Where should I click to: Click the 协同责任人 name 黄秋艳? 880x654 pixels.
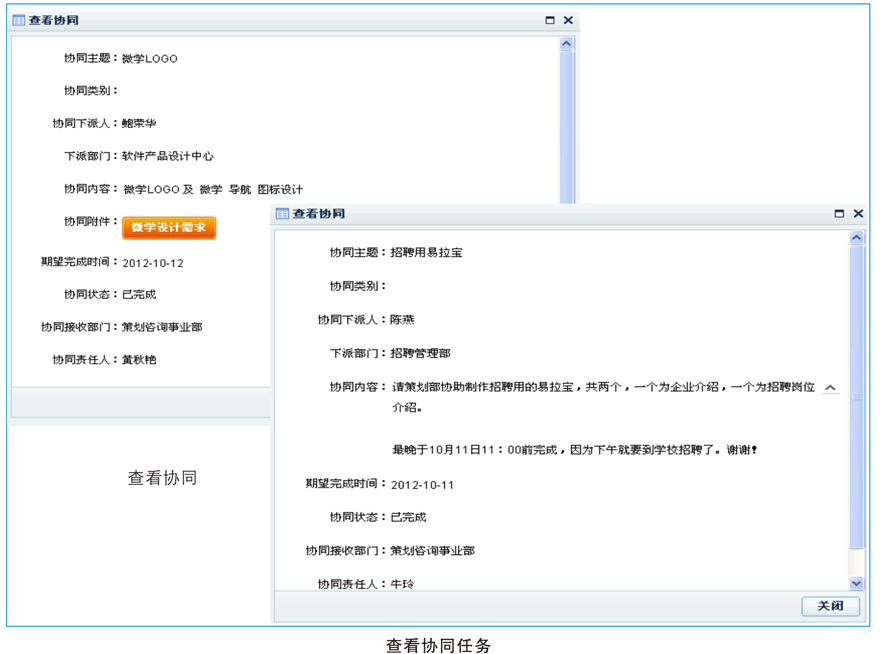click(x=139, y=360)
